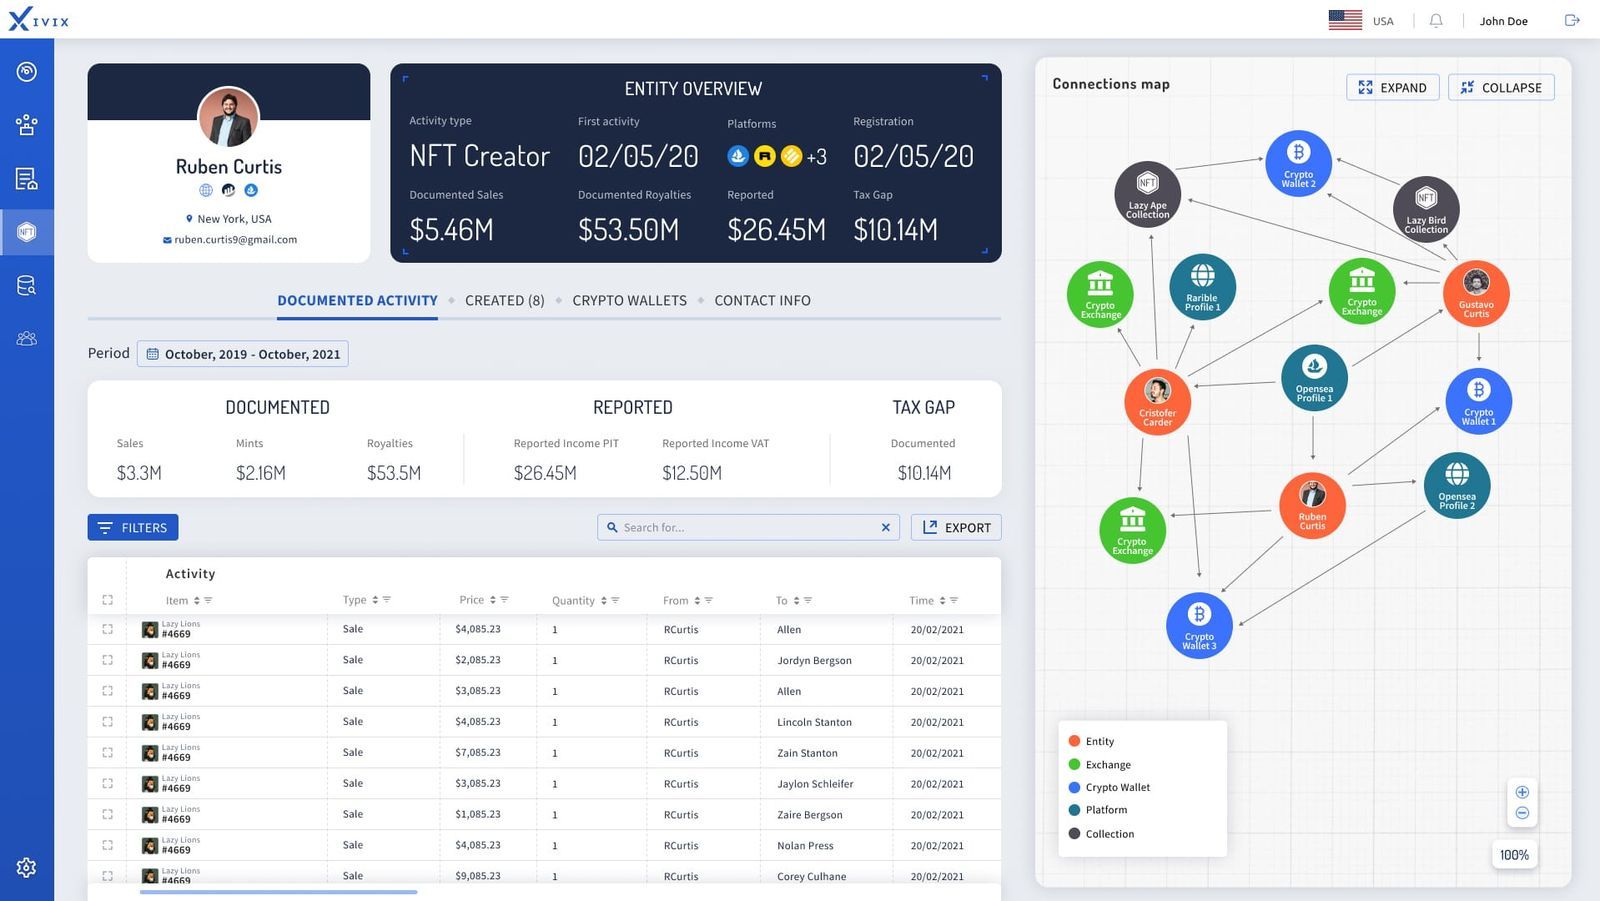Open the secured documents icon in the sidebar
1600x901 pixels.
click(x=27, y=178)
